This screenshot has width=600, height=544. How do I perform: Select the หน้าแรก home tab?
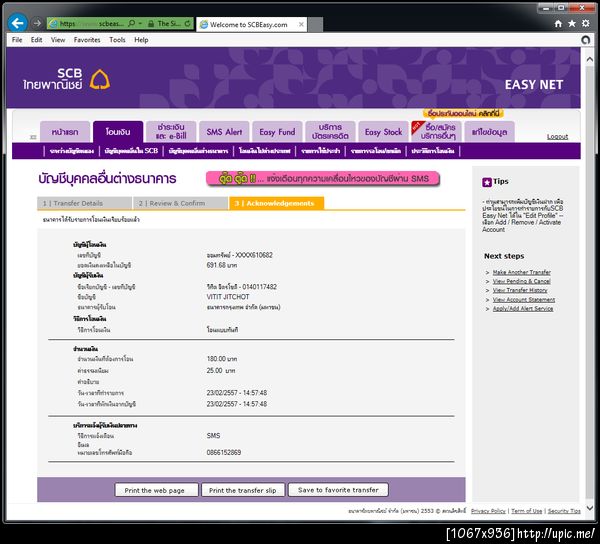click(65, 132)
